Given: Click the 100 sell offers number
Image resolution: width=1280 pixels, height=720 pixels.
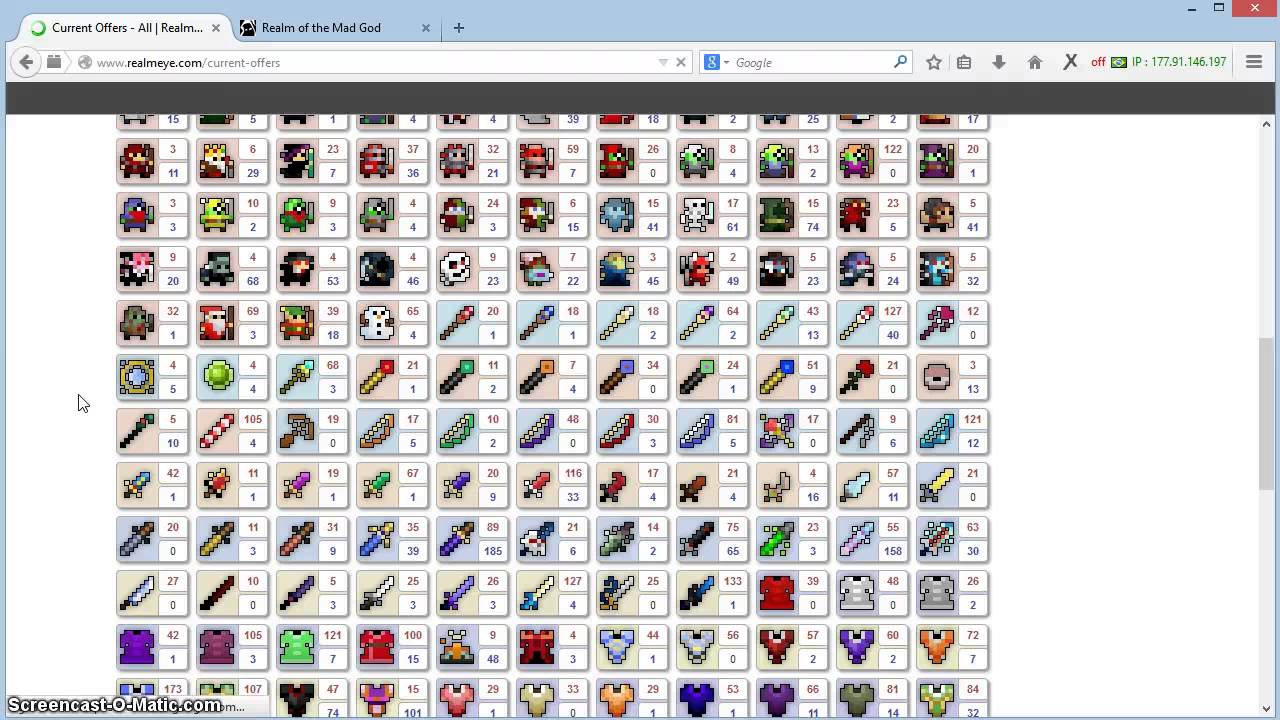Looking at the screenshot, I should coord(413,635).
